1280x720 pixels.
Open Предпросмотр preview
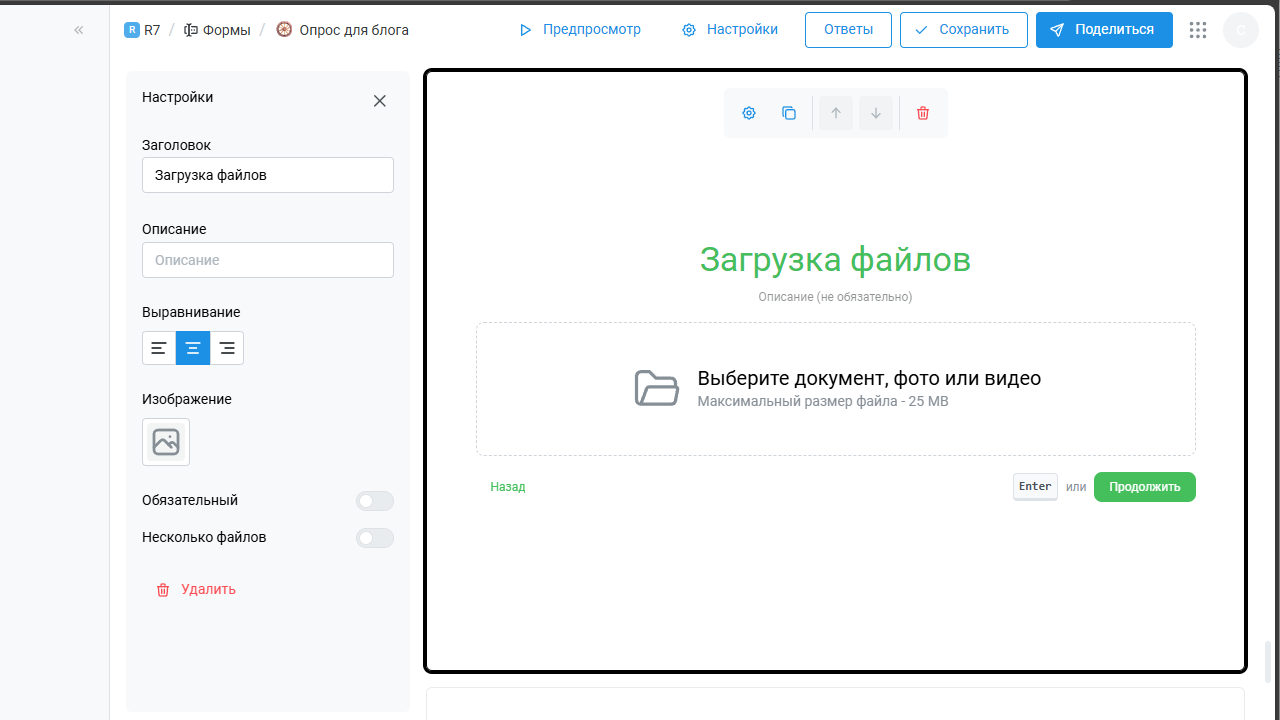pyautogui.click(x=580, y=30)
